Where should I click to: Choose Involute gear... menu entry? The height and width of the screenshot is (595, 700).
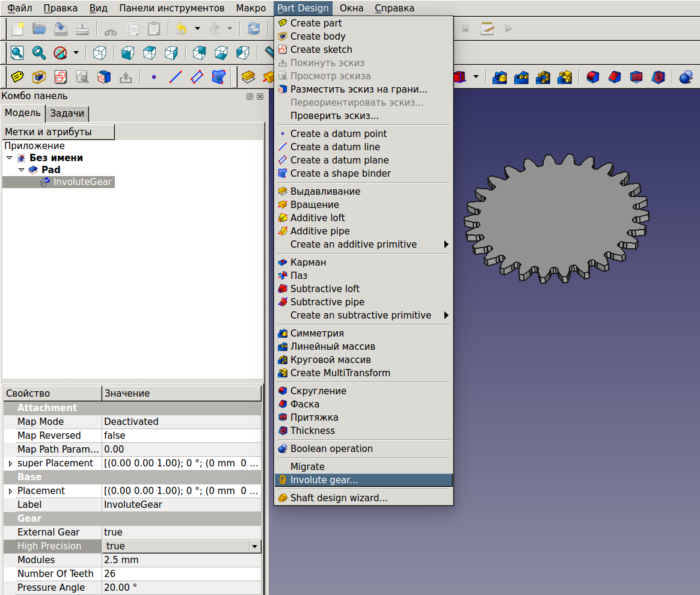click(363, 480)
